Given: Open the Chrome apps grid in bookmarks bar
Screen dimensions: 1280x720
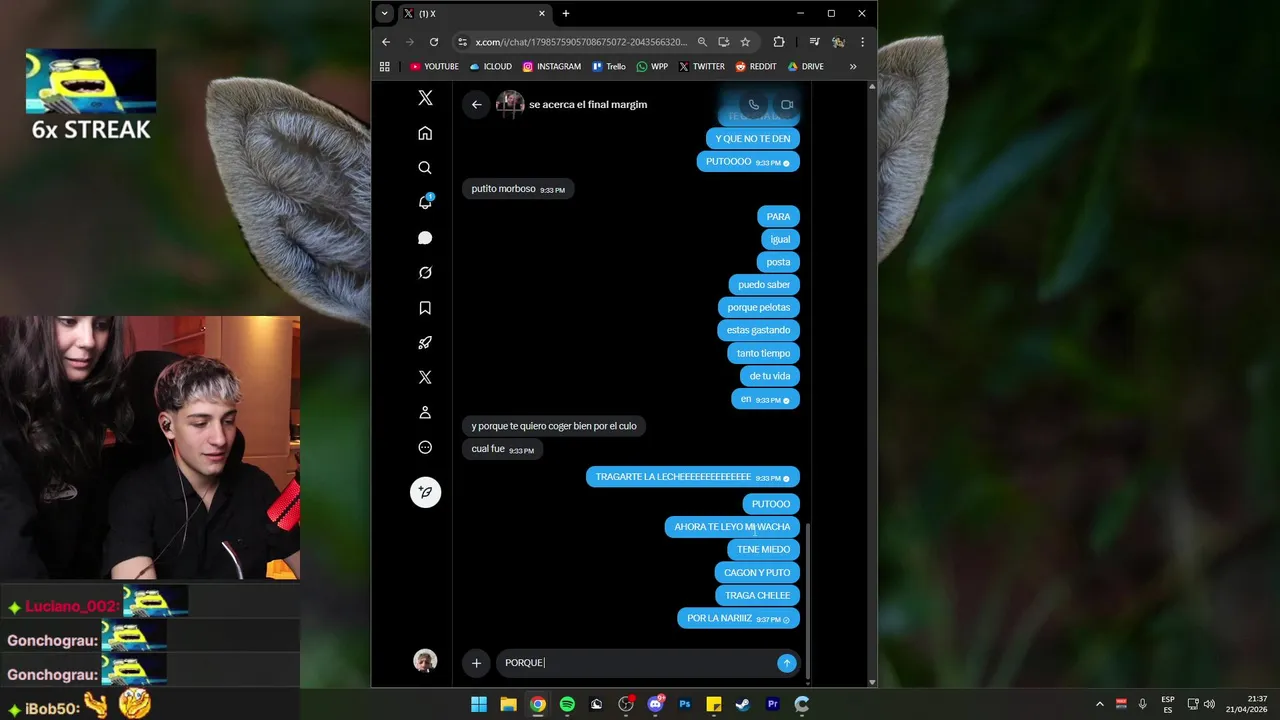Looking at the screenshot, I should [x=385, y=67].
